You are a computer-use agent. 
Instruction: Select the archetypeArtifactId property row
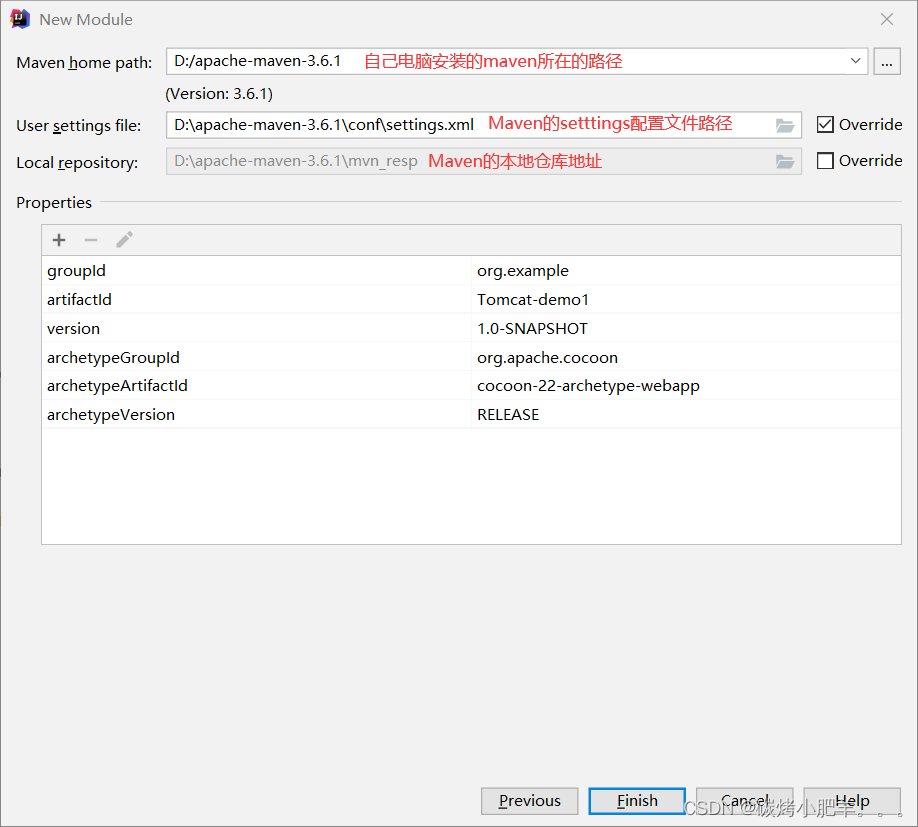click(x=471, y=386)
